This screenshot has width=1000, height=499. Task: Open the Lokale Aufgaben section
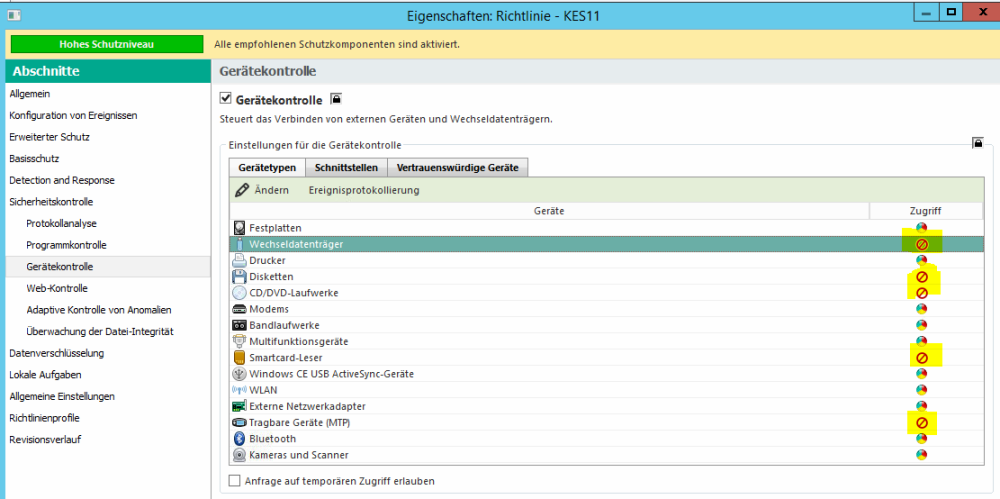45,375
